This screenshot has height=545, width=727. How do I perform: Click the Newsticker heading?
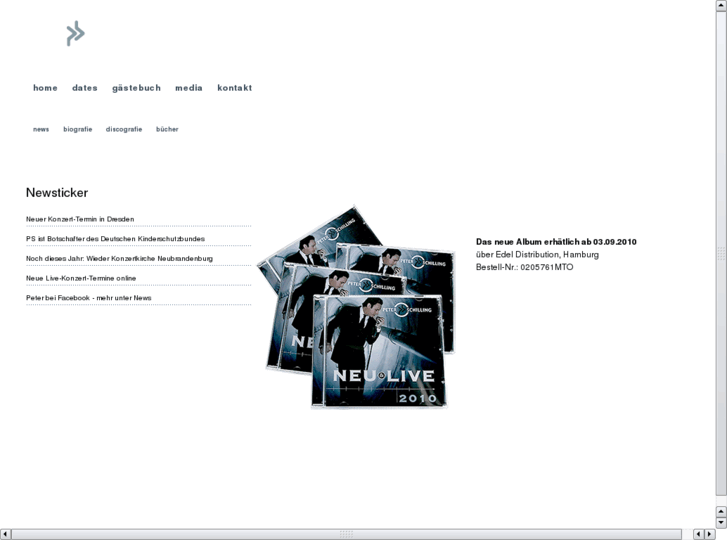(57, 193)
